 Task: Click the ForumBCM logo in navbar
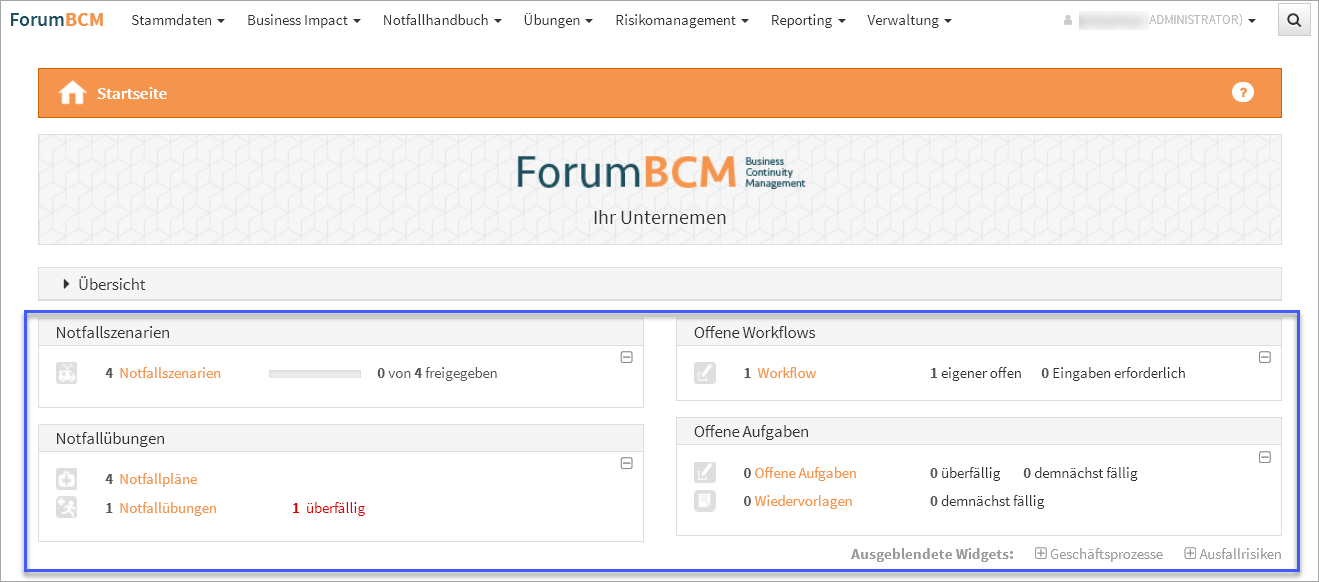point(57,20)
